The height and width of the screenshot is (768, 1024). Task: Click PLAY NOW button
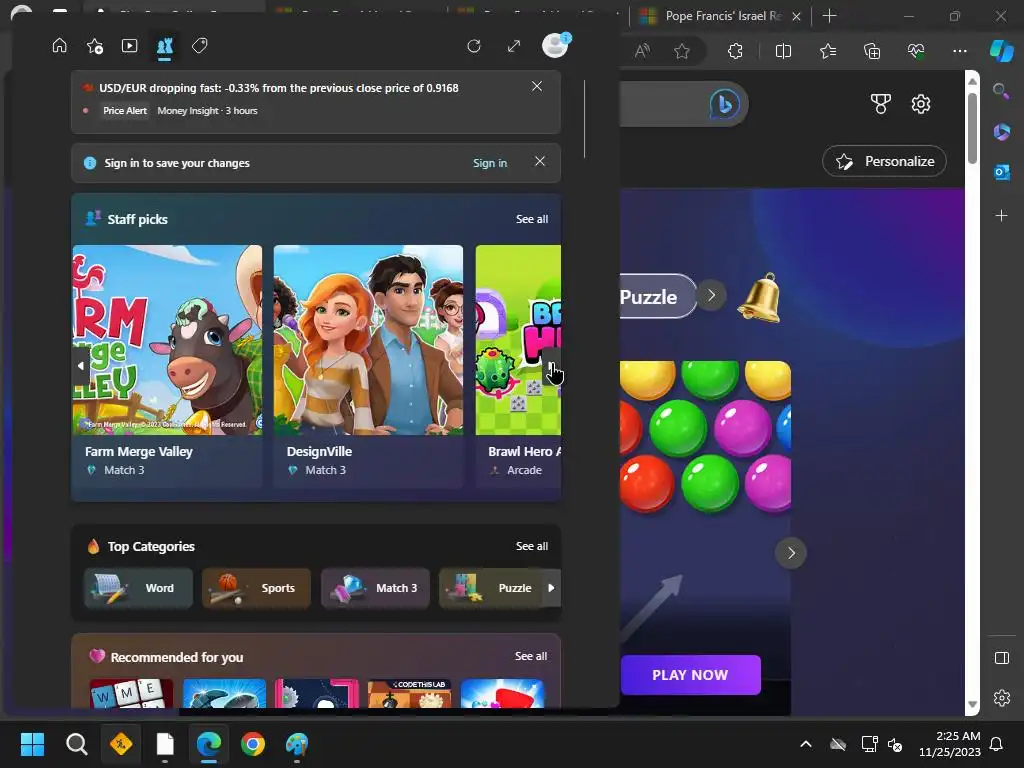tap(690, 675)
